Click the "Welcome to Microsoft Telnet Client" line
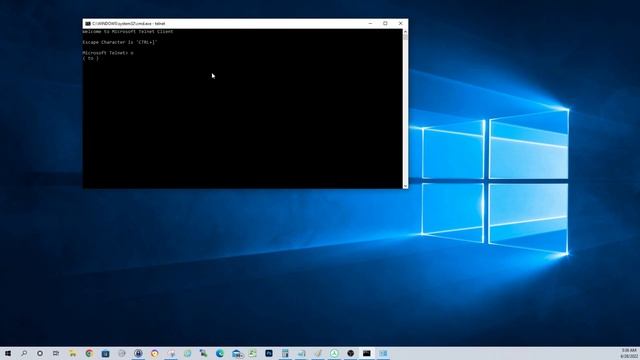This screenshot has width=640, height=360. point(128,31)
